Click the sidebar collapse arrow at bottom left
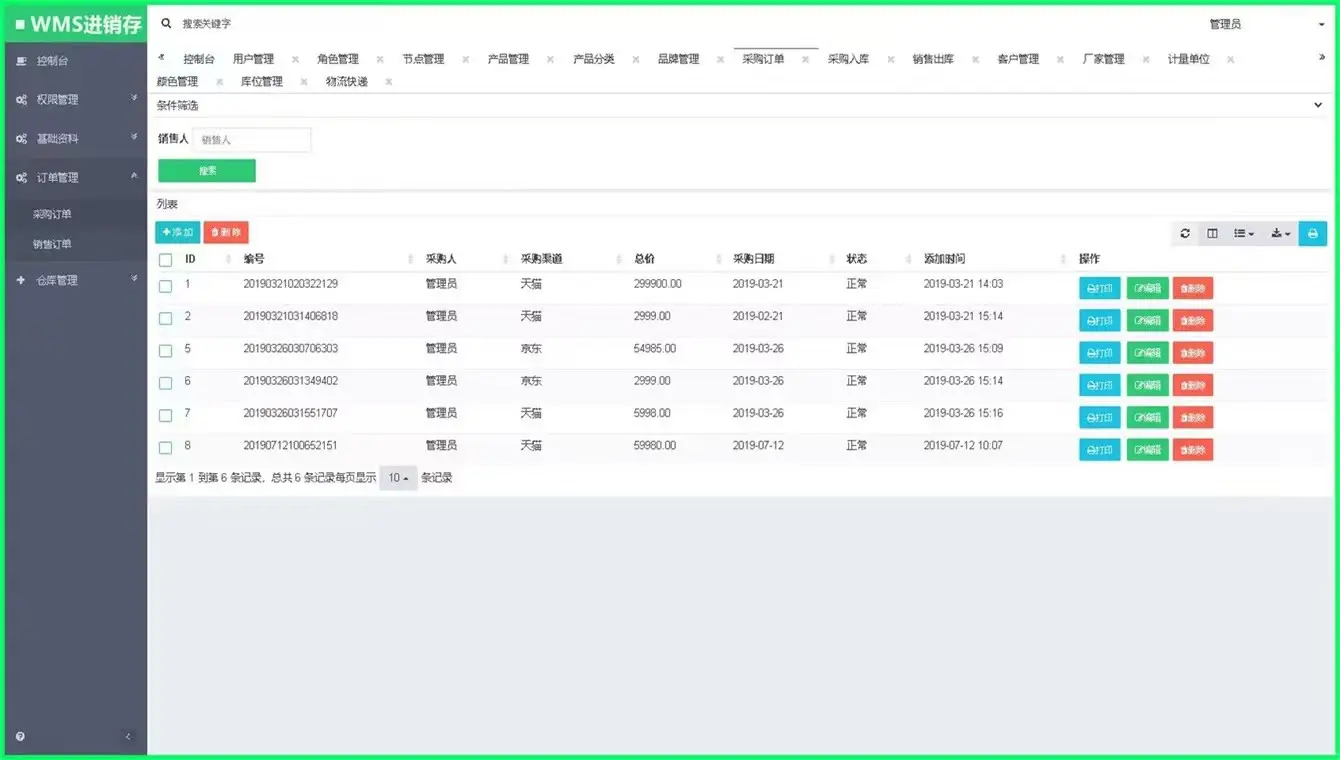Screen dimensions: 1340x760 (127, 736)
